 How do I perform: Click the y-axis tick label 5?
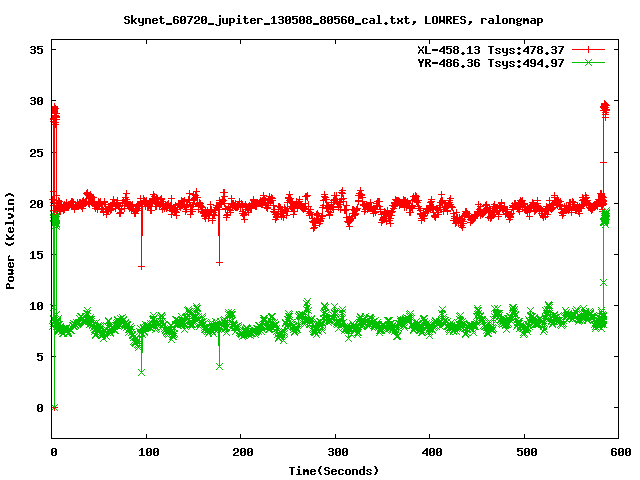click(x=40, y=357)
